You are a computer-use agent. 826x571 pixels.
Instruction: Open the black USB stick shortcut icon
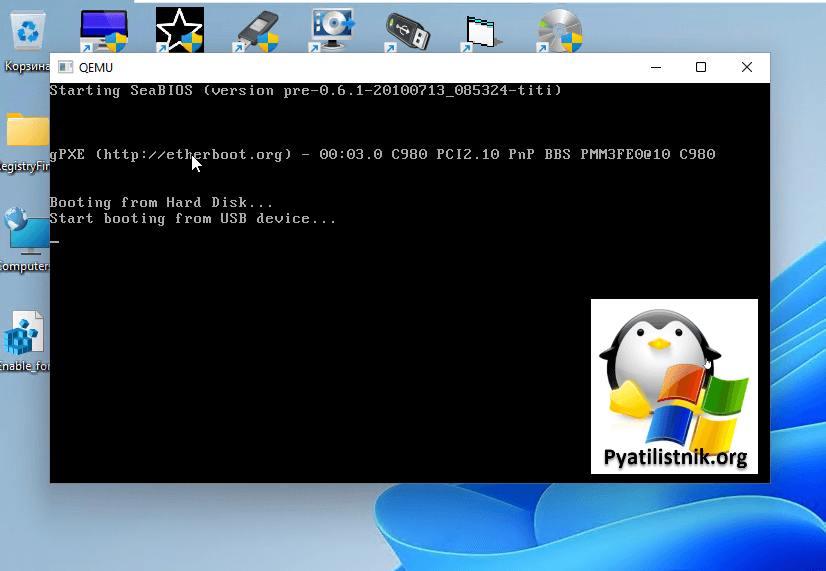[408, 30]
